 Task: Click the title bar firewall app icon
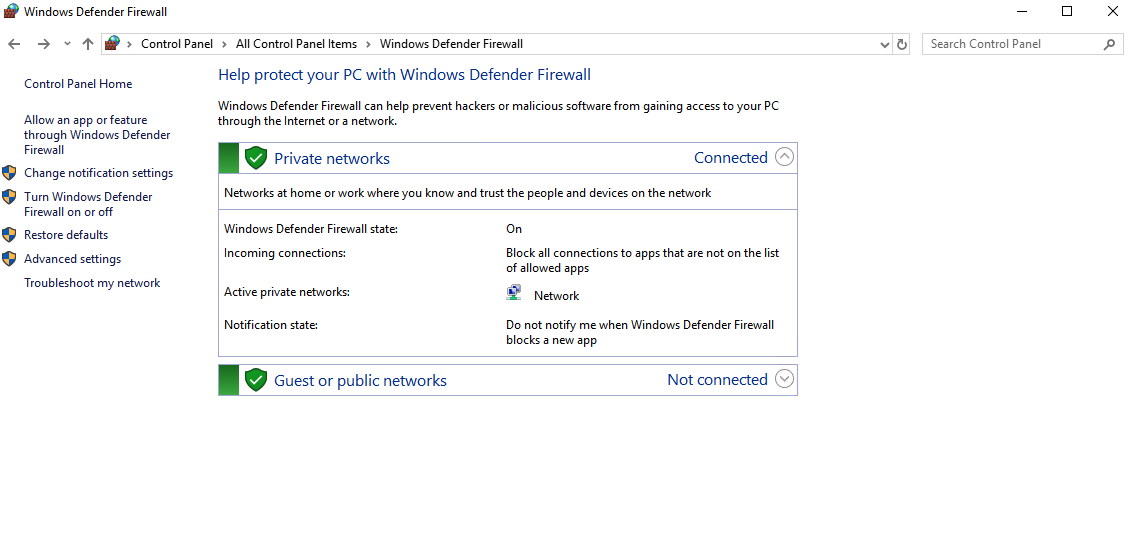coord(11,11)
